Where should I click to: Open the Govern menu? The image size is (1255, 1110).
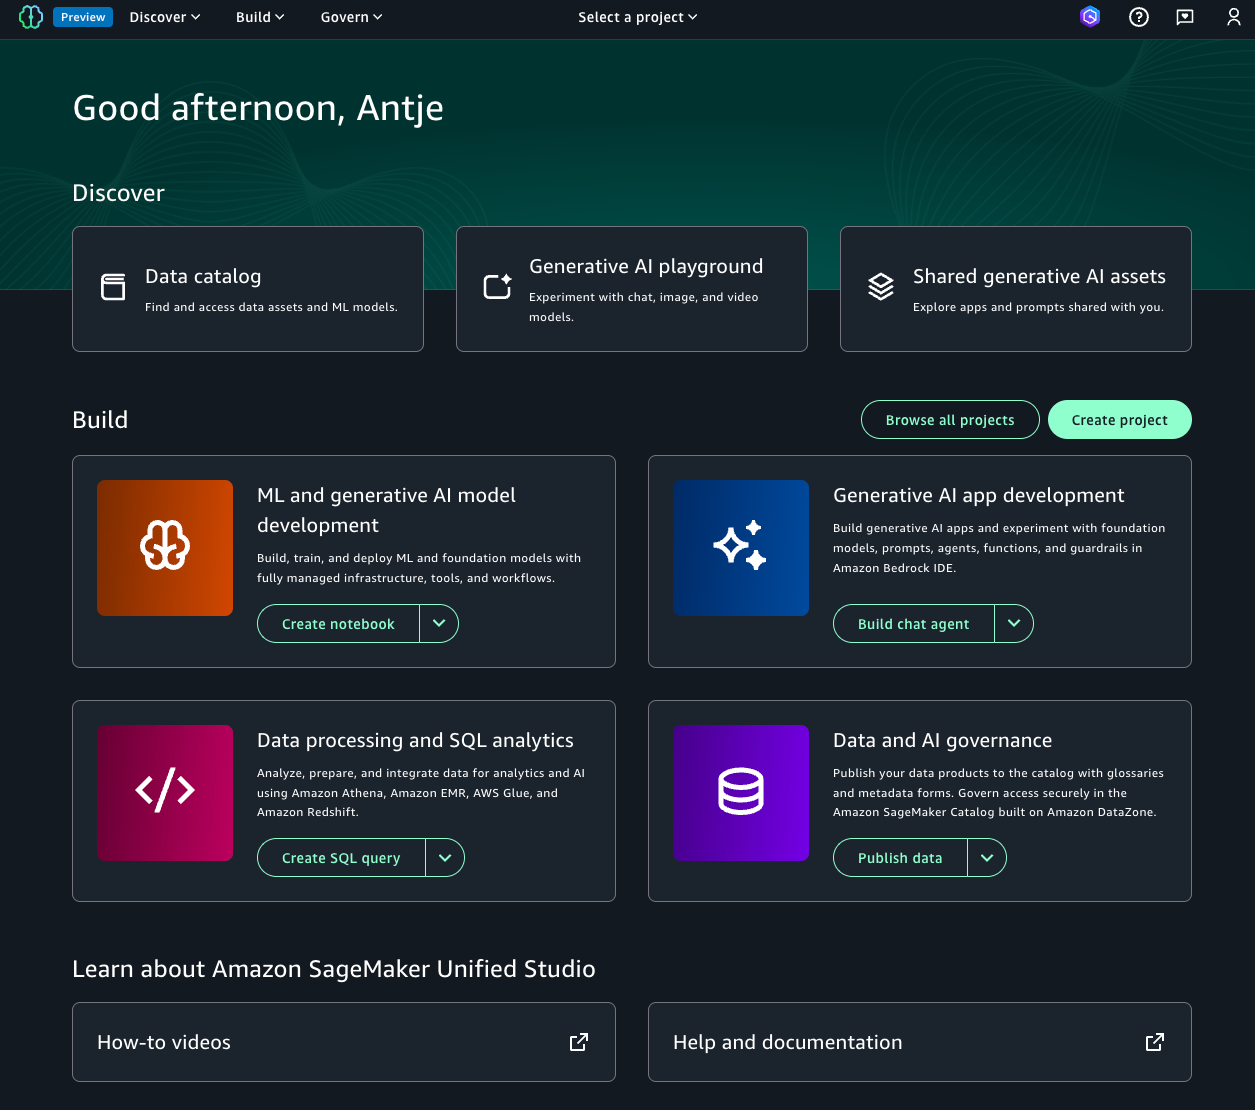[351, 17]
